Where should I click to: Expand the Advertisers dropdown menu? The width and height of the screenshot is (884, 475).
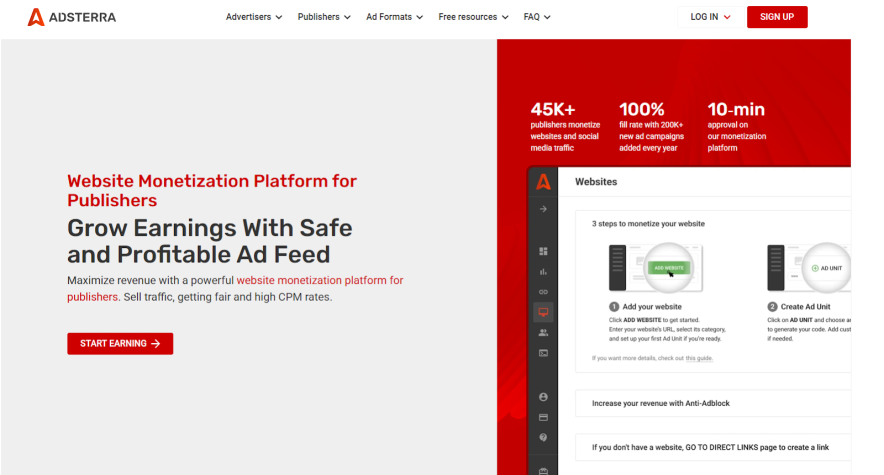(x=254, y=17)
